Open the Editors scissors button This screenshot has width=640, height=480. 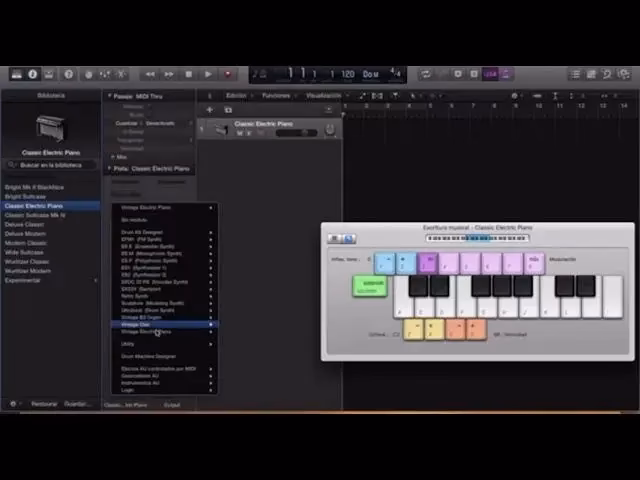coord(121,74)
